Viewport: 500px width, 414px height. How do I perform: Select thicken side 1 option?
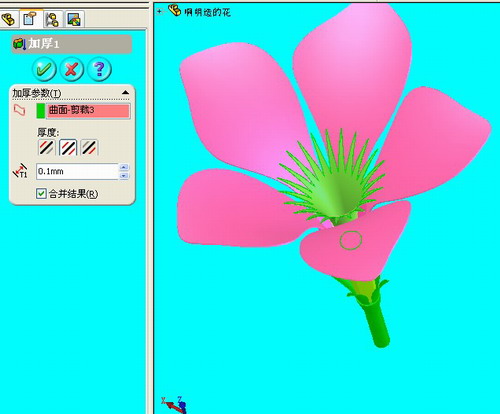(46, 147)
